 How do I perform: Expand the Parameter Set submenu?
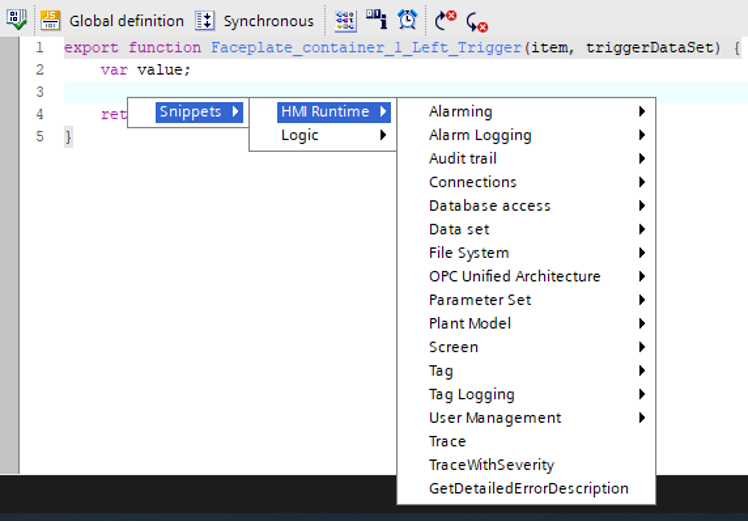(537, 300)
